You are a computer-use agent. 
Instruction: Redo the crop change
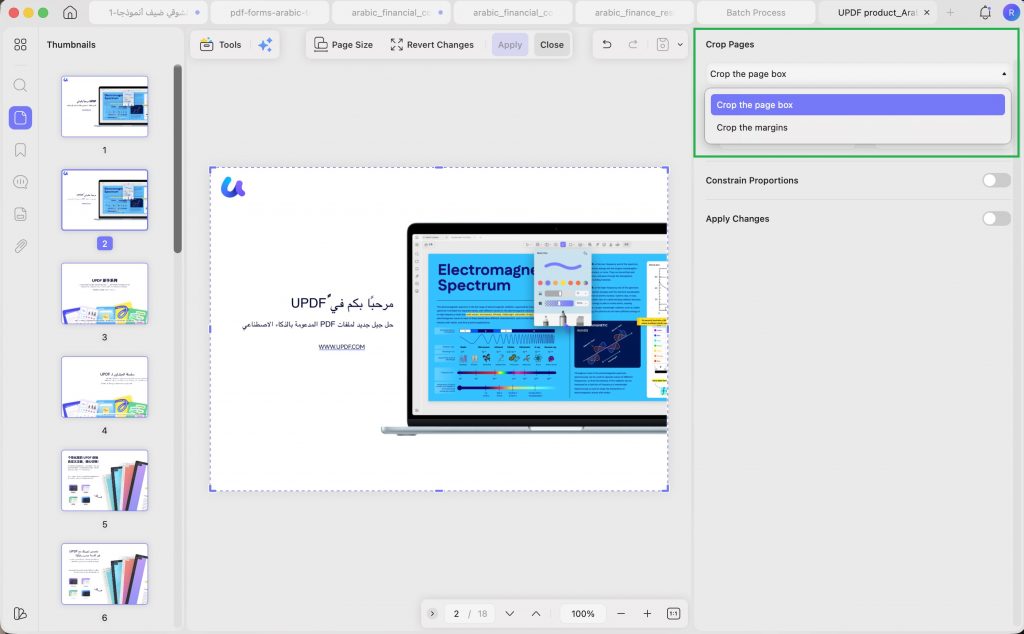point(633,44)
